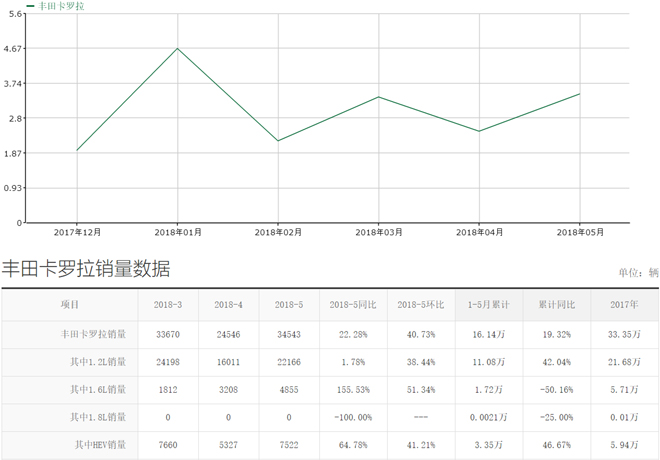The width and height of the screenshot is (660, 460).
Task: Click the -100.00% cell
Action: coord(353,417)
